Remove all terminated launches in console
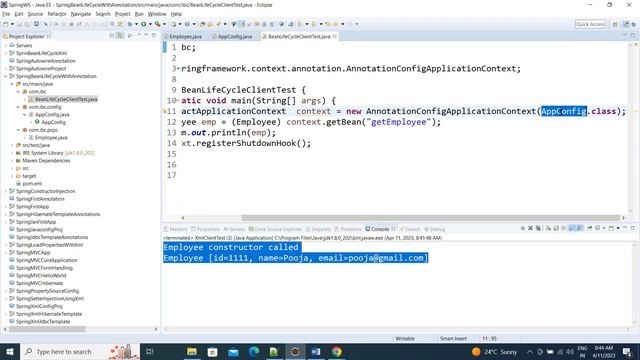The image size is (640, 360). (x=538, y=228)
